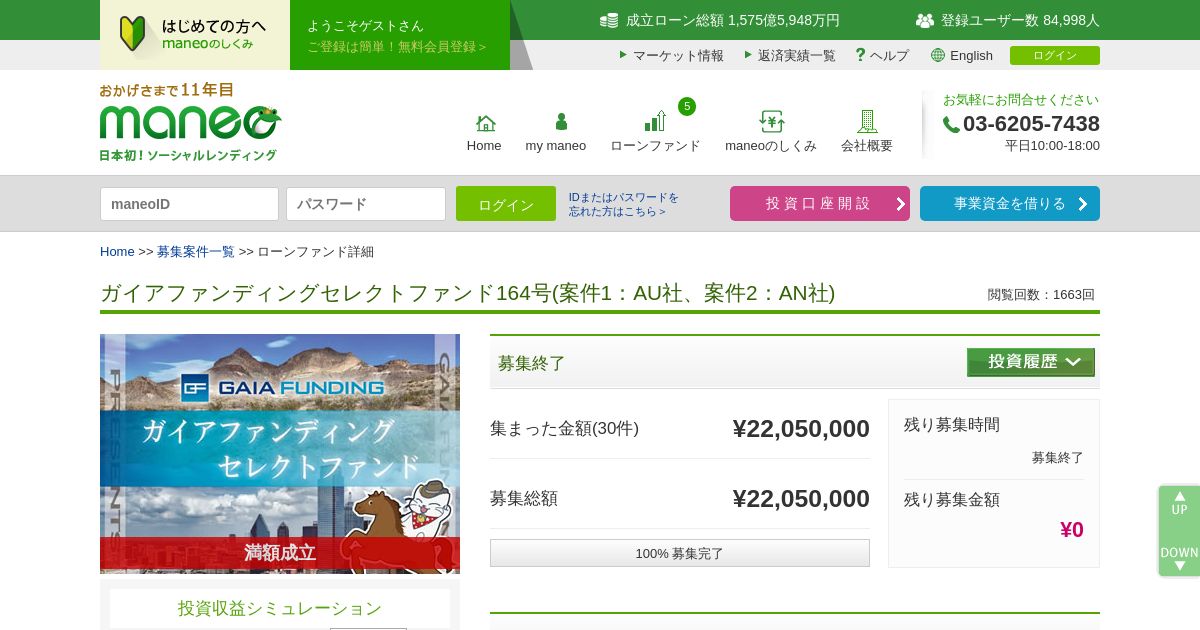Open the はじめての方へ beginner guide banner

pyautogui.click(x=195, y=35)
